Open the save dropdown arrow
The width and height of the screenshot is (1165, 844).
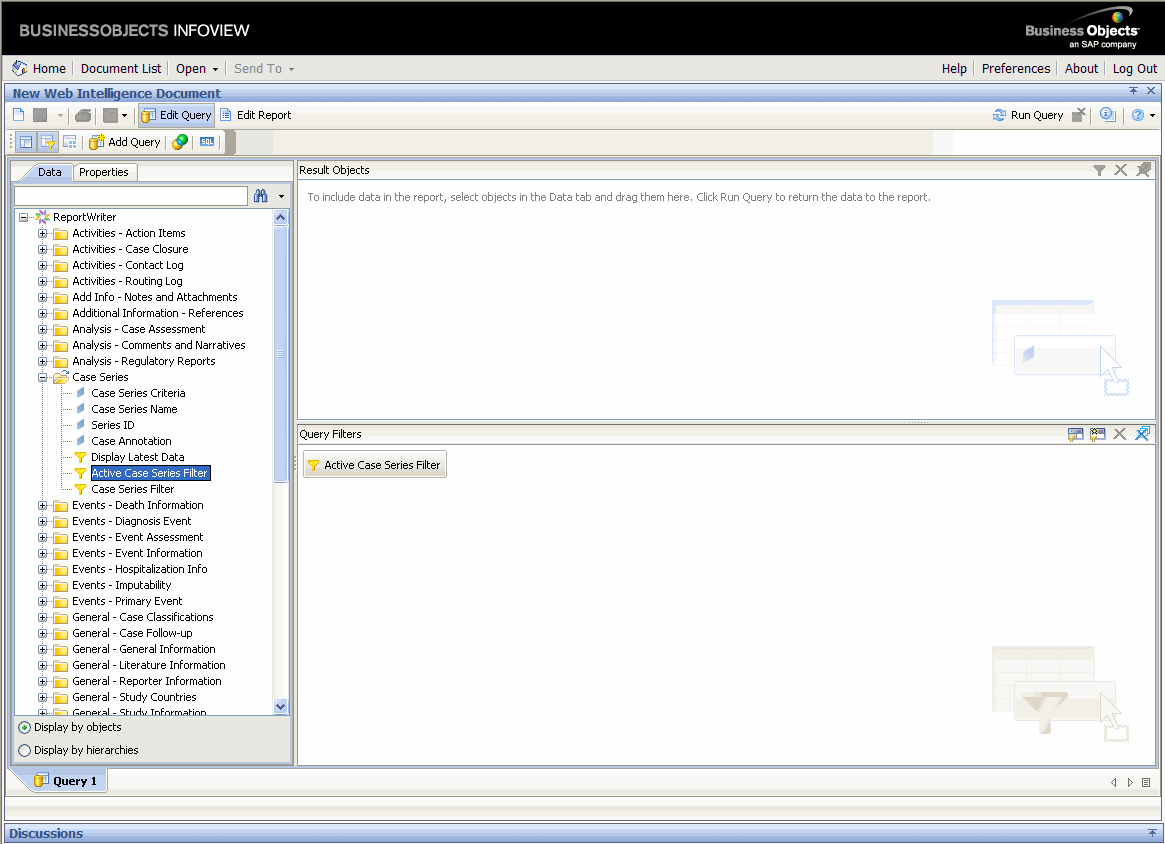pyautogui.click(x=60, y=115)
